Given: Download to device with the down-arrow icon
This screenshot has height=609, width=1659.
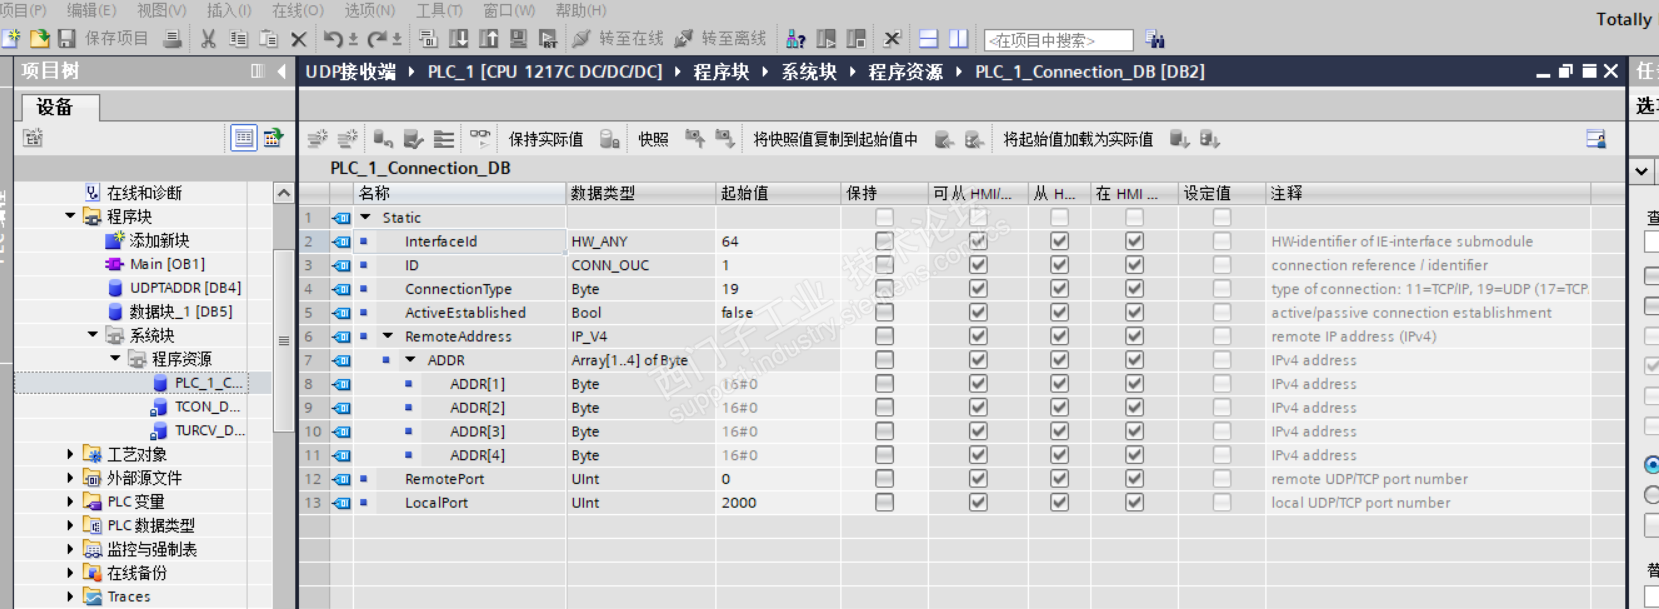Looking at the screenshot, I should pos(458,39).
